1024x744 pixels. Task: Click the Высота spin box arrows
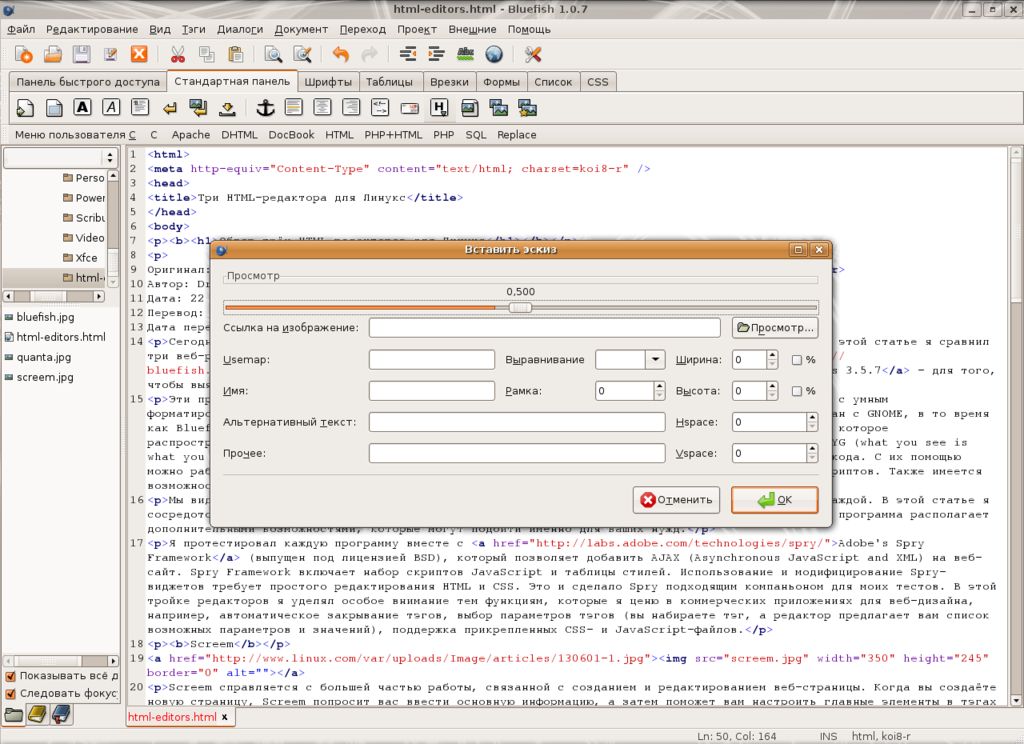pyautogui.click(x=773, y=391)
